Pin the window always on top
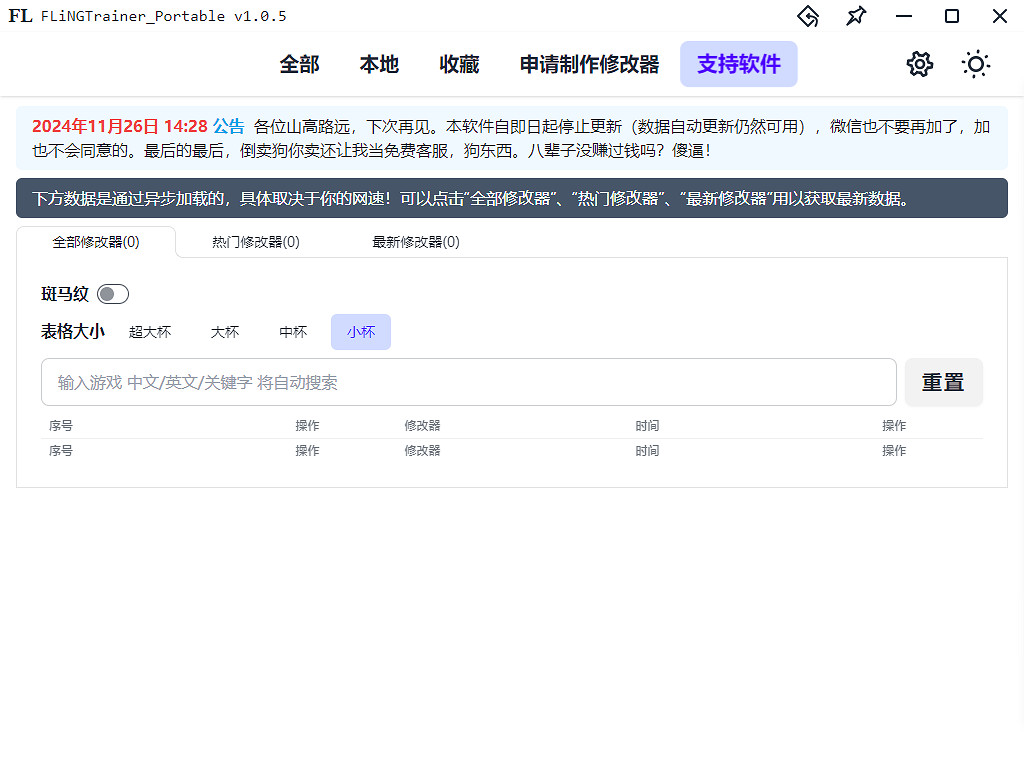1024x768 pixels. pos(856,16)
